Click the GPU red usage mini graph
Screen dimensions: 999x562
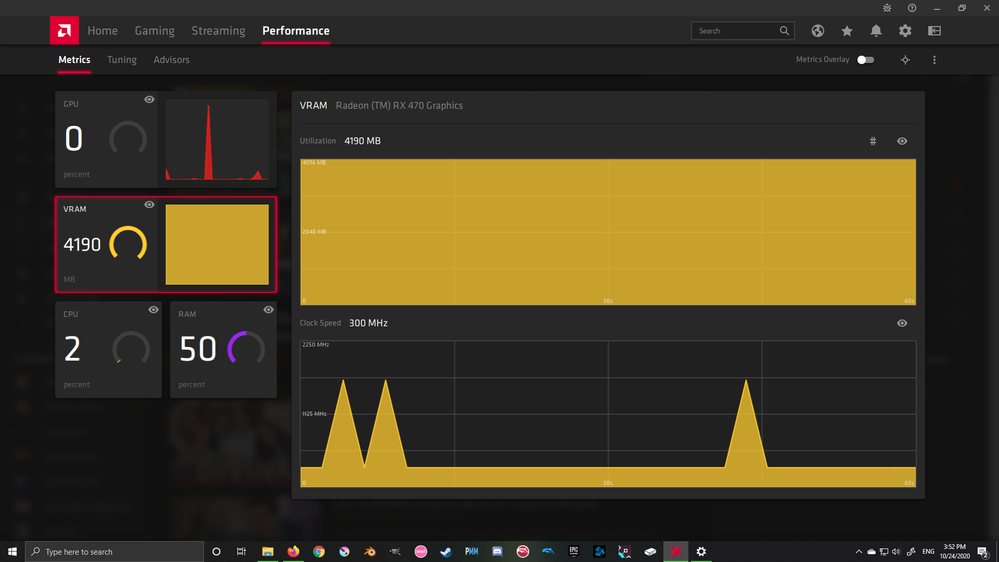point(217,140)
